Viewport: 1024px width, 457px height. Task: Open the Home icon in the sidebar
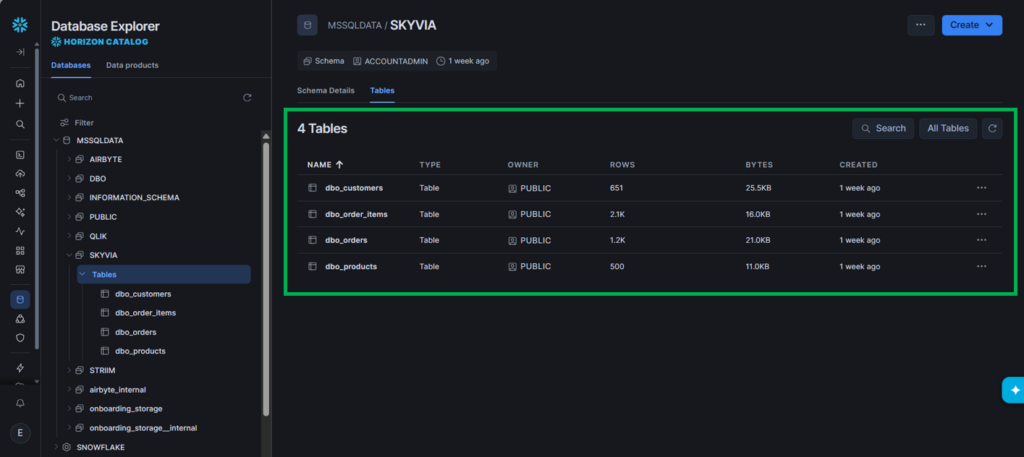(20, 83)
